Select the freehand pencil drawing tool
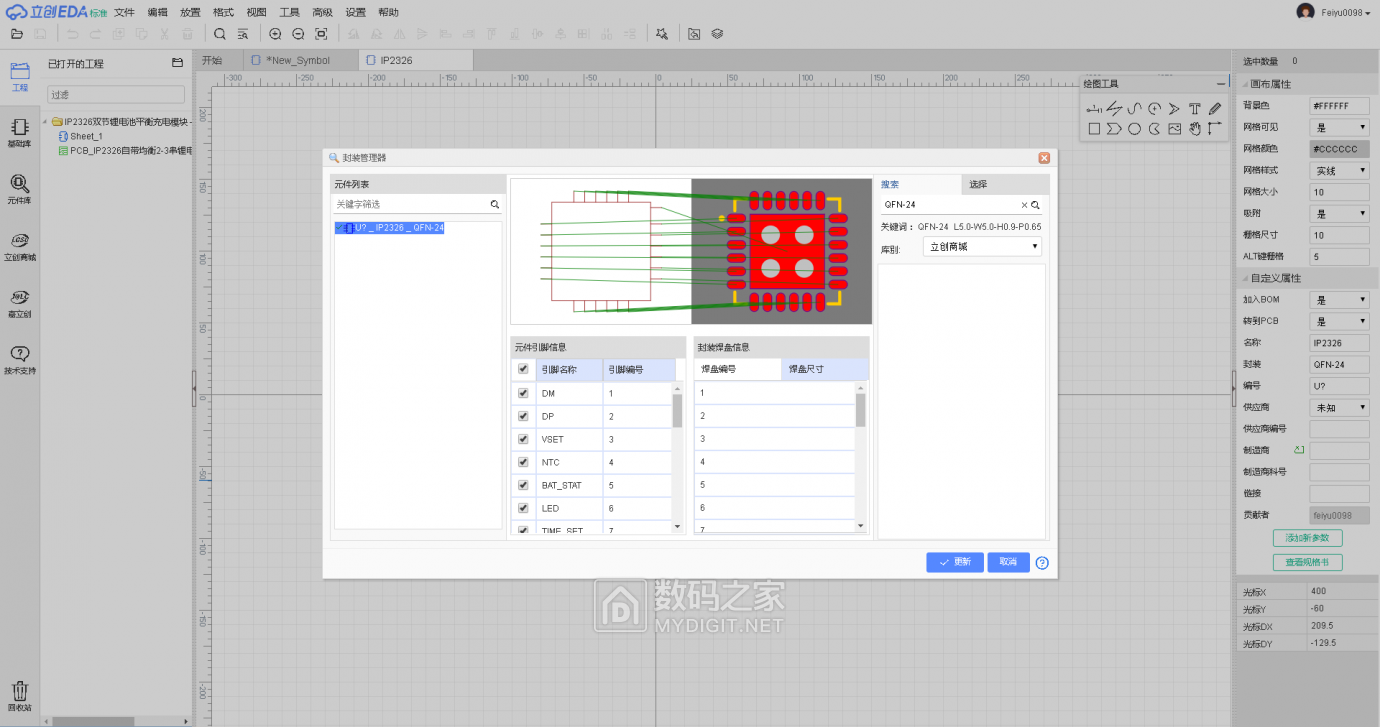Image resolution: width=1380 pixels, height=727 pixels. click(x=1215, y=108)
